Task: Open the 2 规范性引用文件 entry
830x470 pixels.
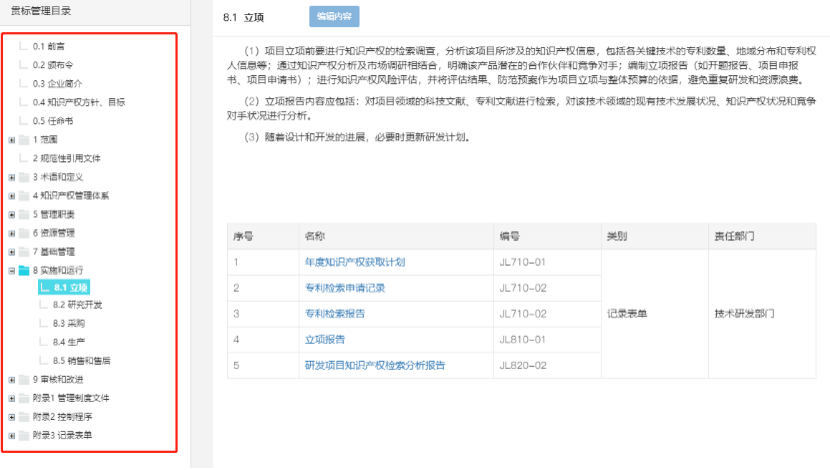Action: click(66, 158)
